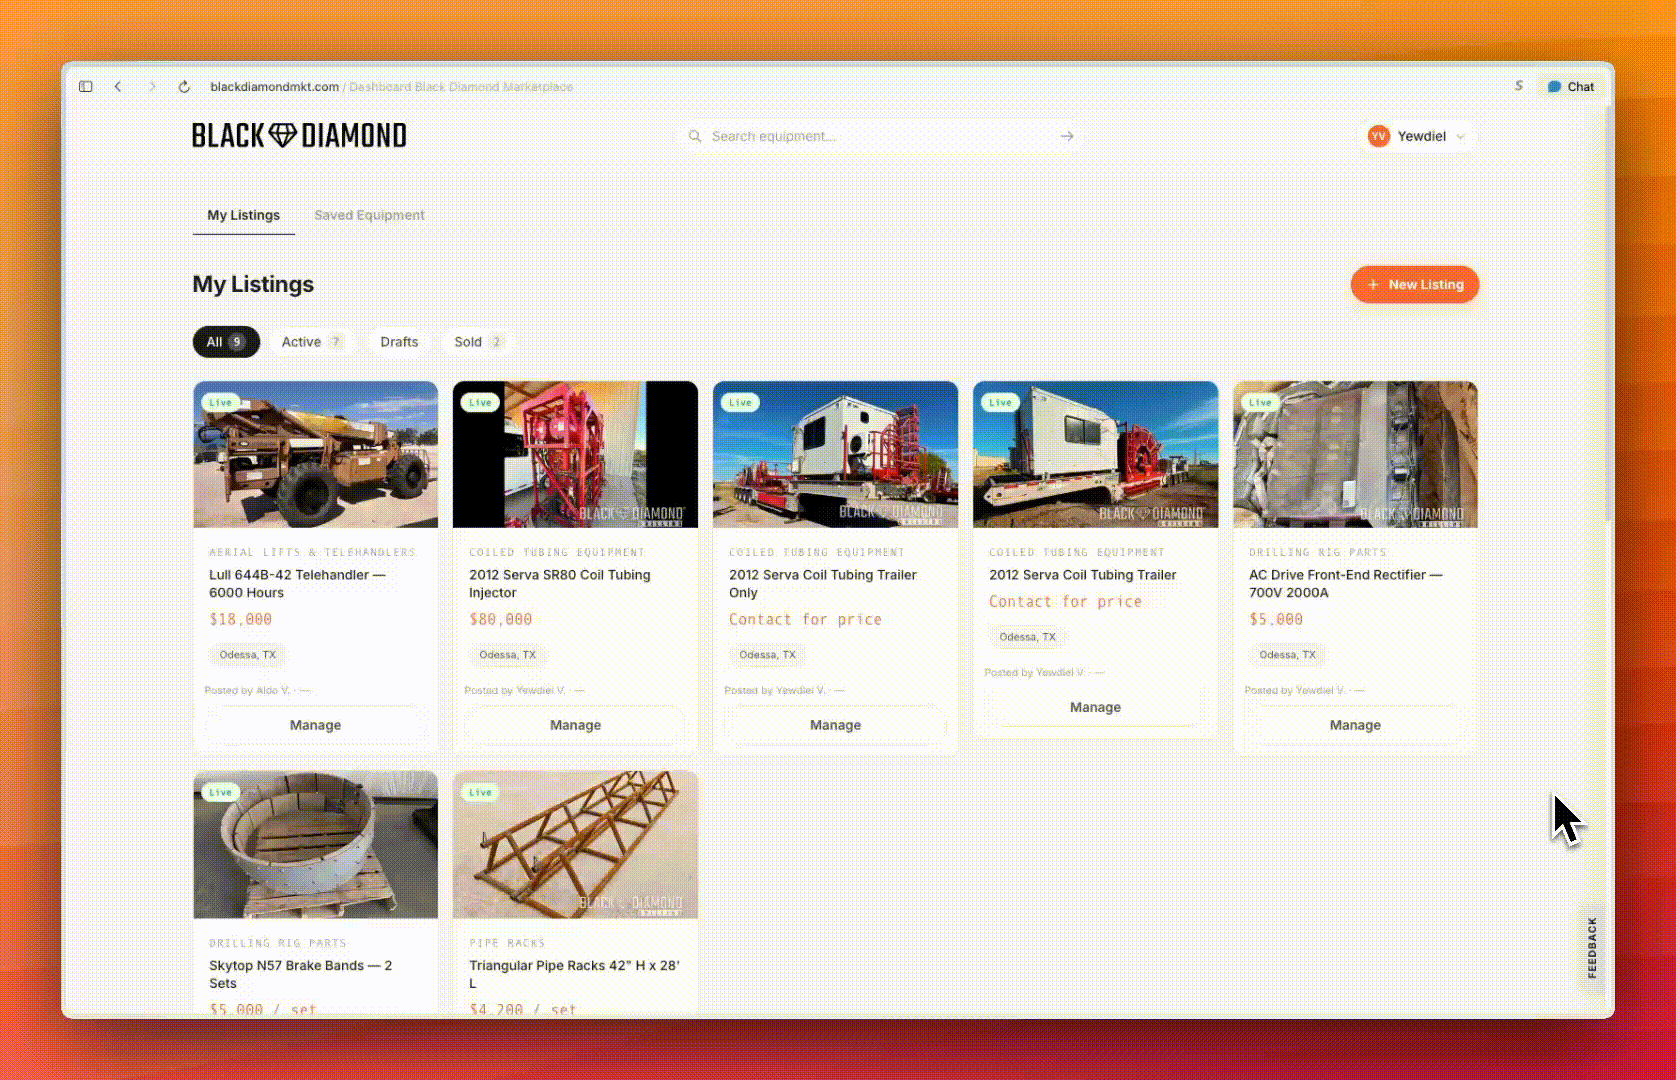Viewport: 1676px width, 1080px height.
Task: Open the Coil Tubing Trailer Only image
Action: (835, 454)
